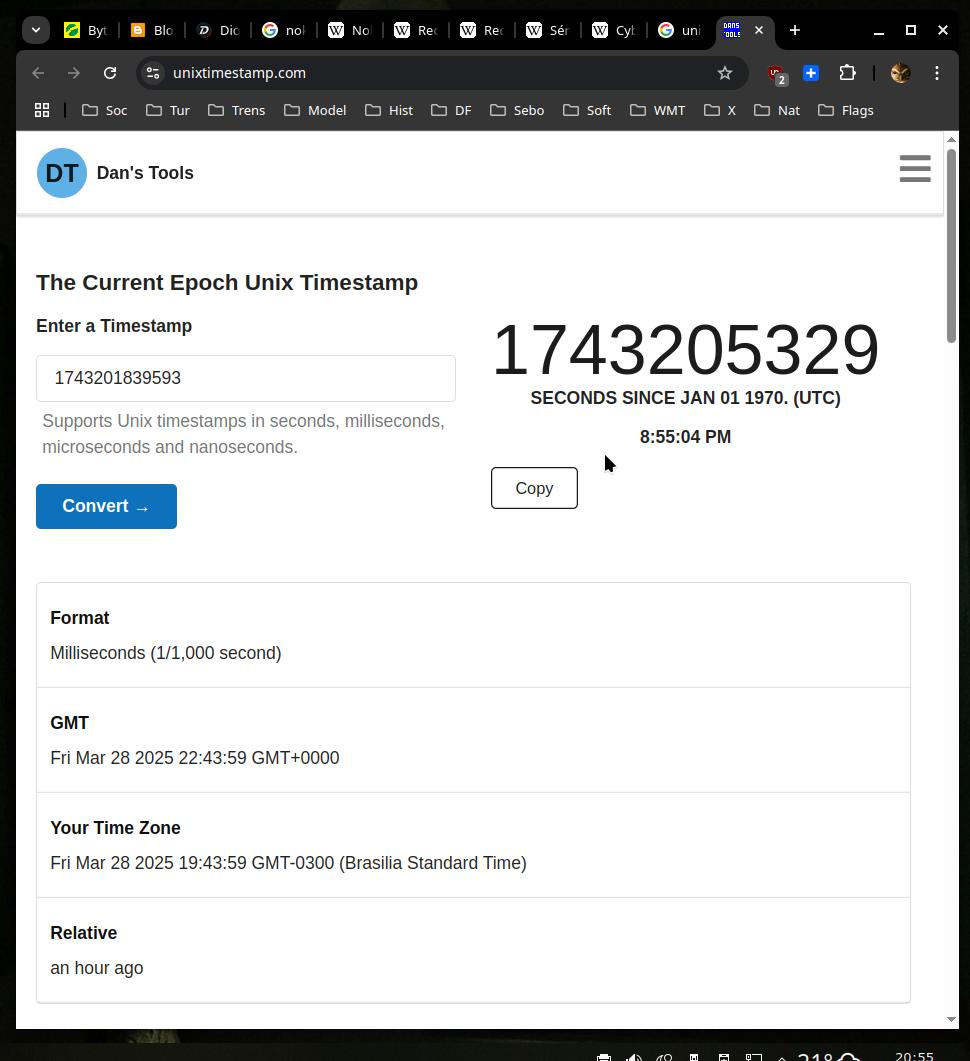Open the apps grid in bookmarks bar
Screen dimensions: 970x1061
pyautogui.click(x=42, y=110)
